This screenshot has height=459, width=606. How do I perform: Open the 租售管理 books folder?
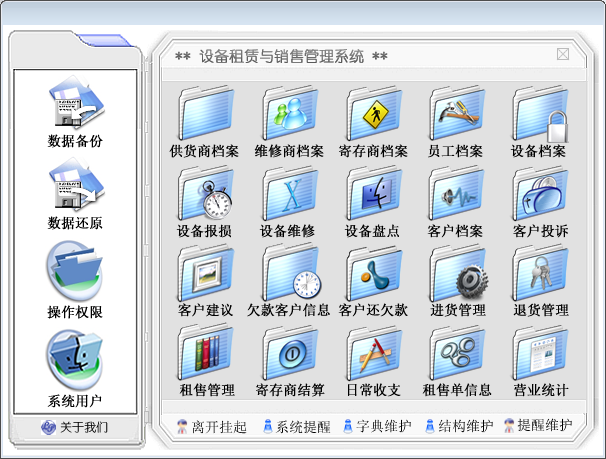point(206,352)
